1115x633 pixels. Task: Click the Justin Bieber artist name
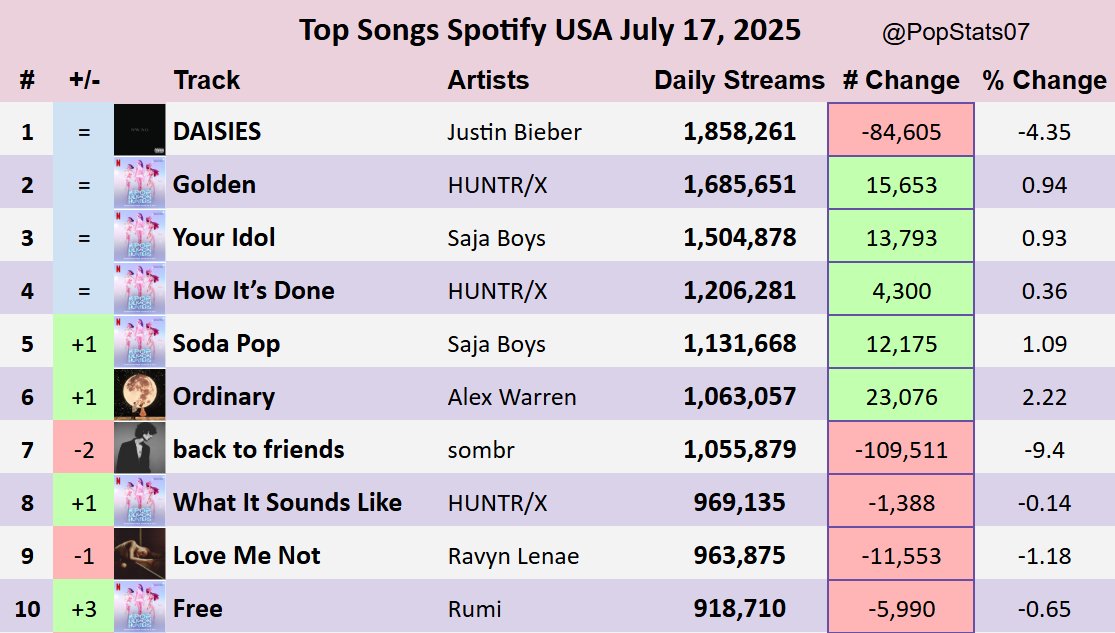[514, 132]
